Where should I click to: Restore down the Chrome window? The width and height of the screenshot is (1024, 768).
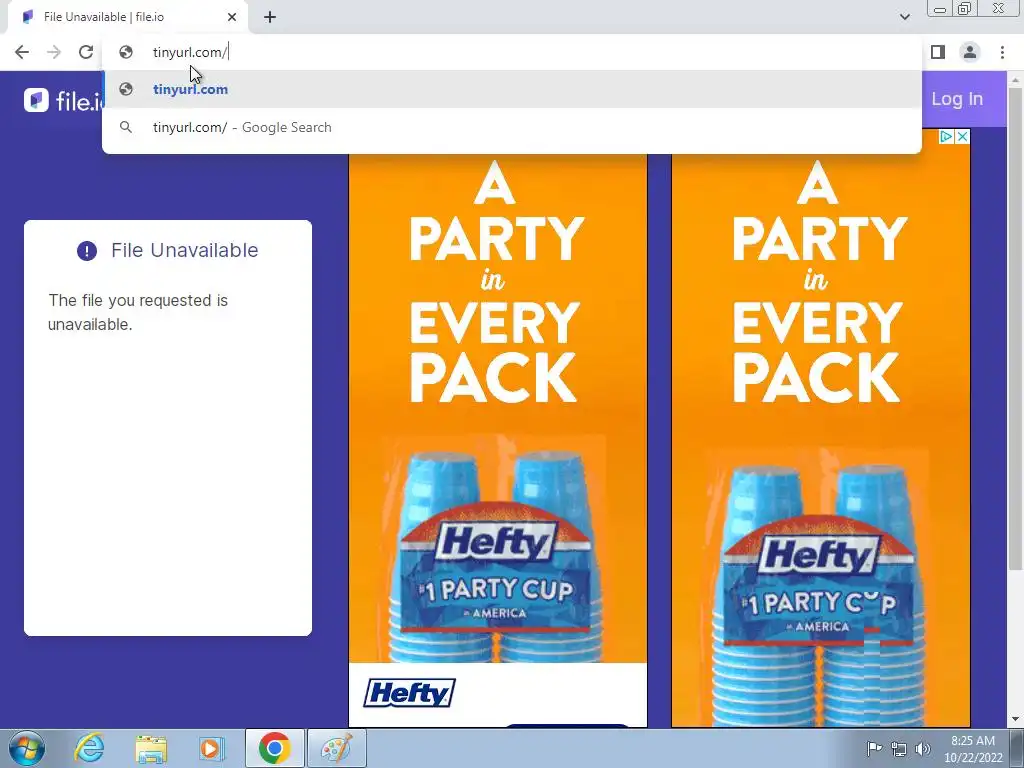(x=965, y=8)
